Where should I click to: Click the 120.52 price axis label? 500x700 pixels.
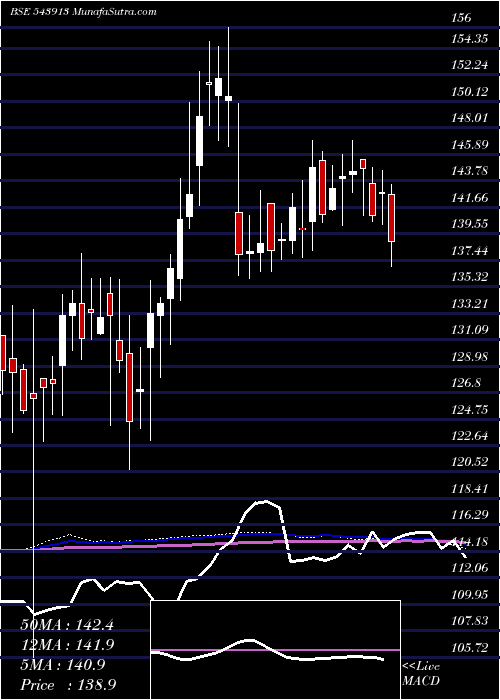pos(470,462)
